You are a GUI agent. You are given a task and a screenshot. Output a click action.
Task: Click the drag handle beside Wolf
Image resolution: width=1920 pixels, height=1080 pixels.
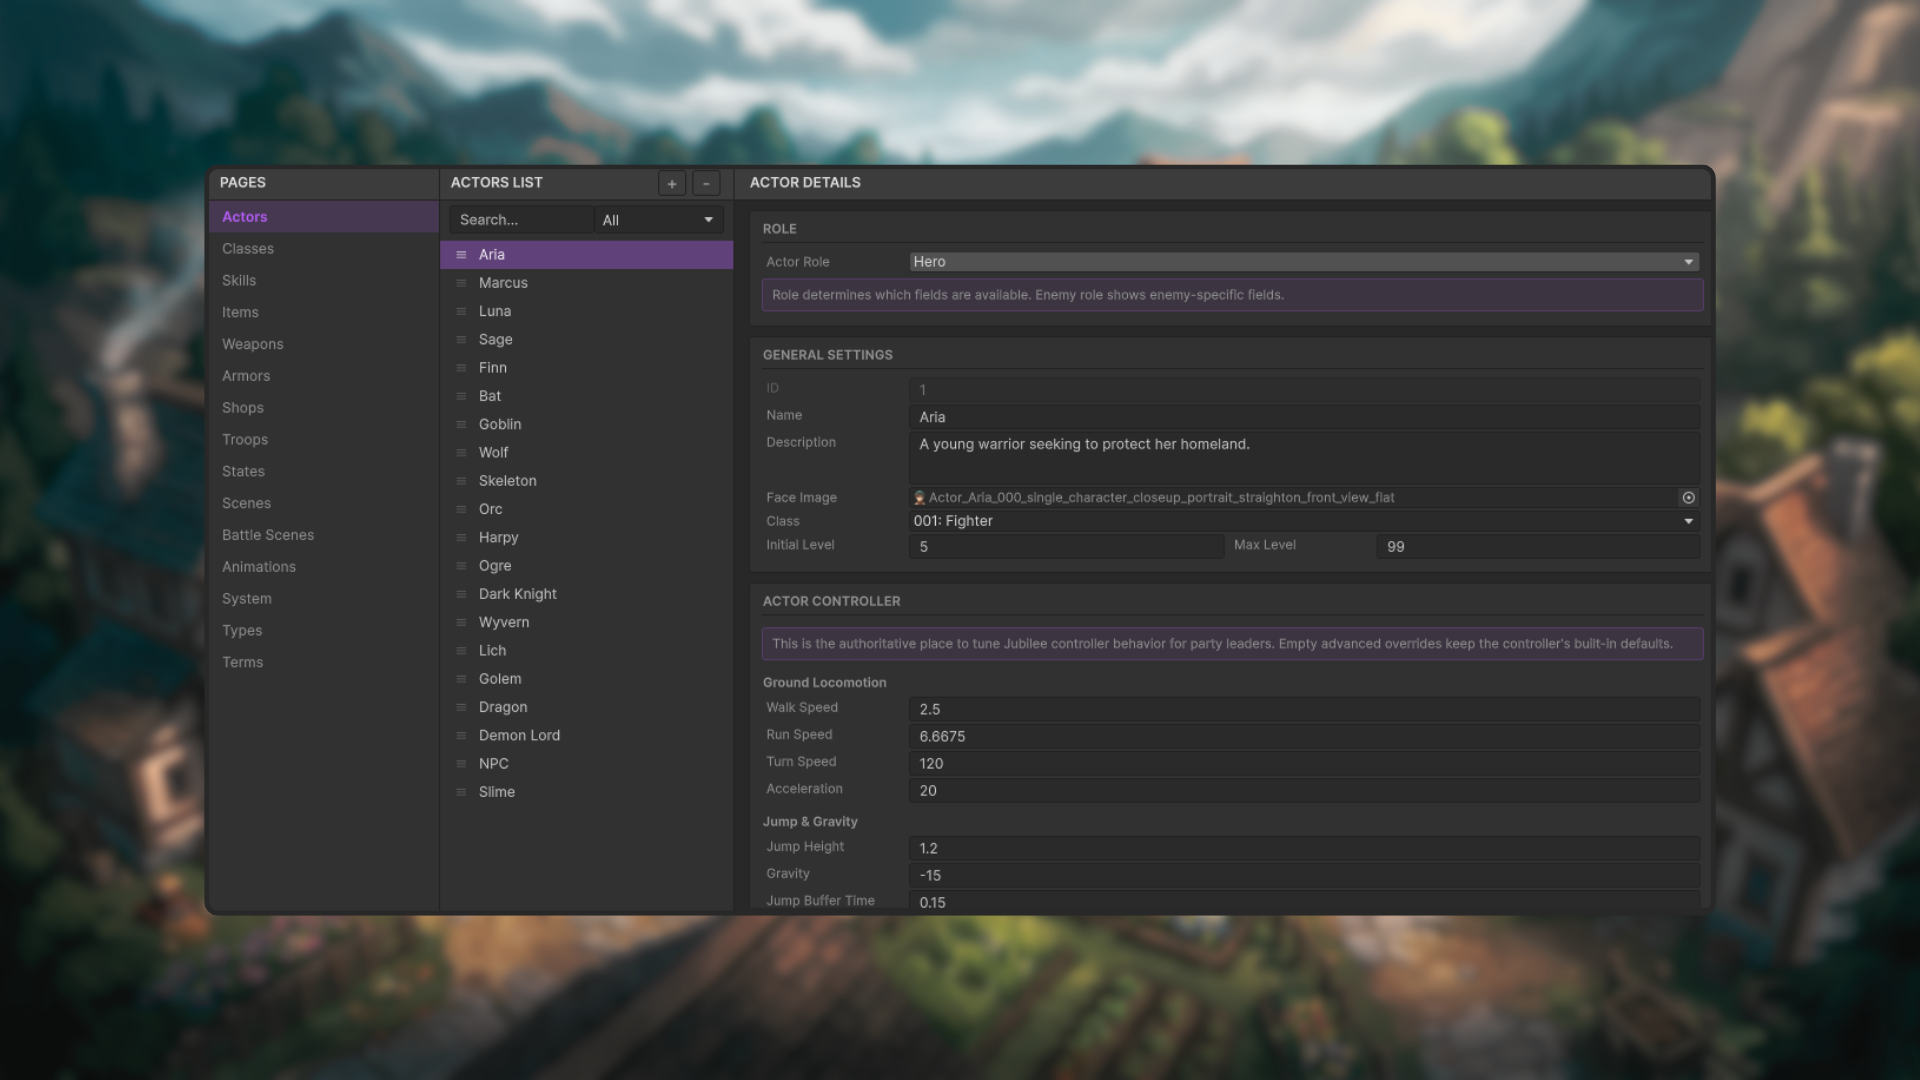[461, 453]
